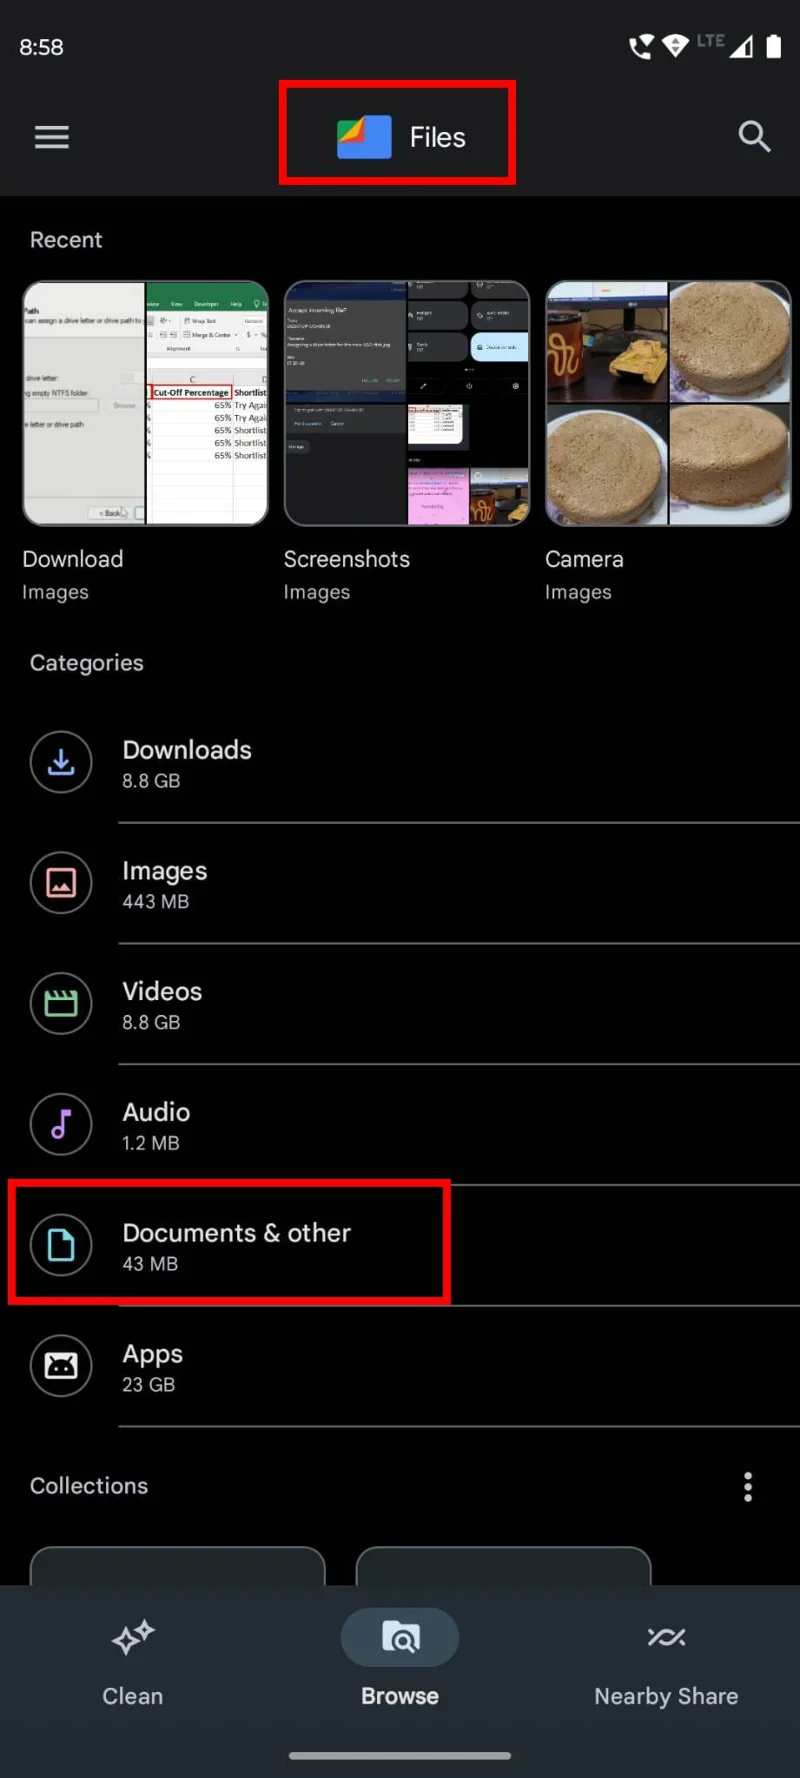Open the hamburger navigation menu
800x1778 pixels.
click(x=52, y=137)
